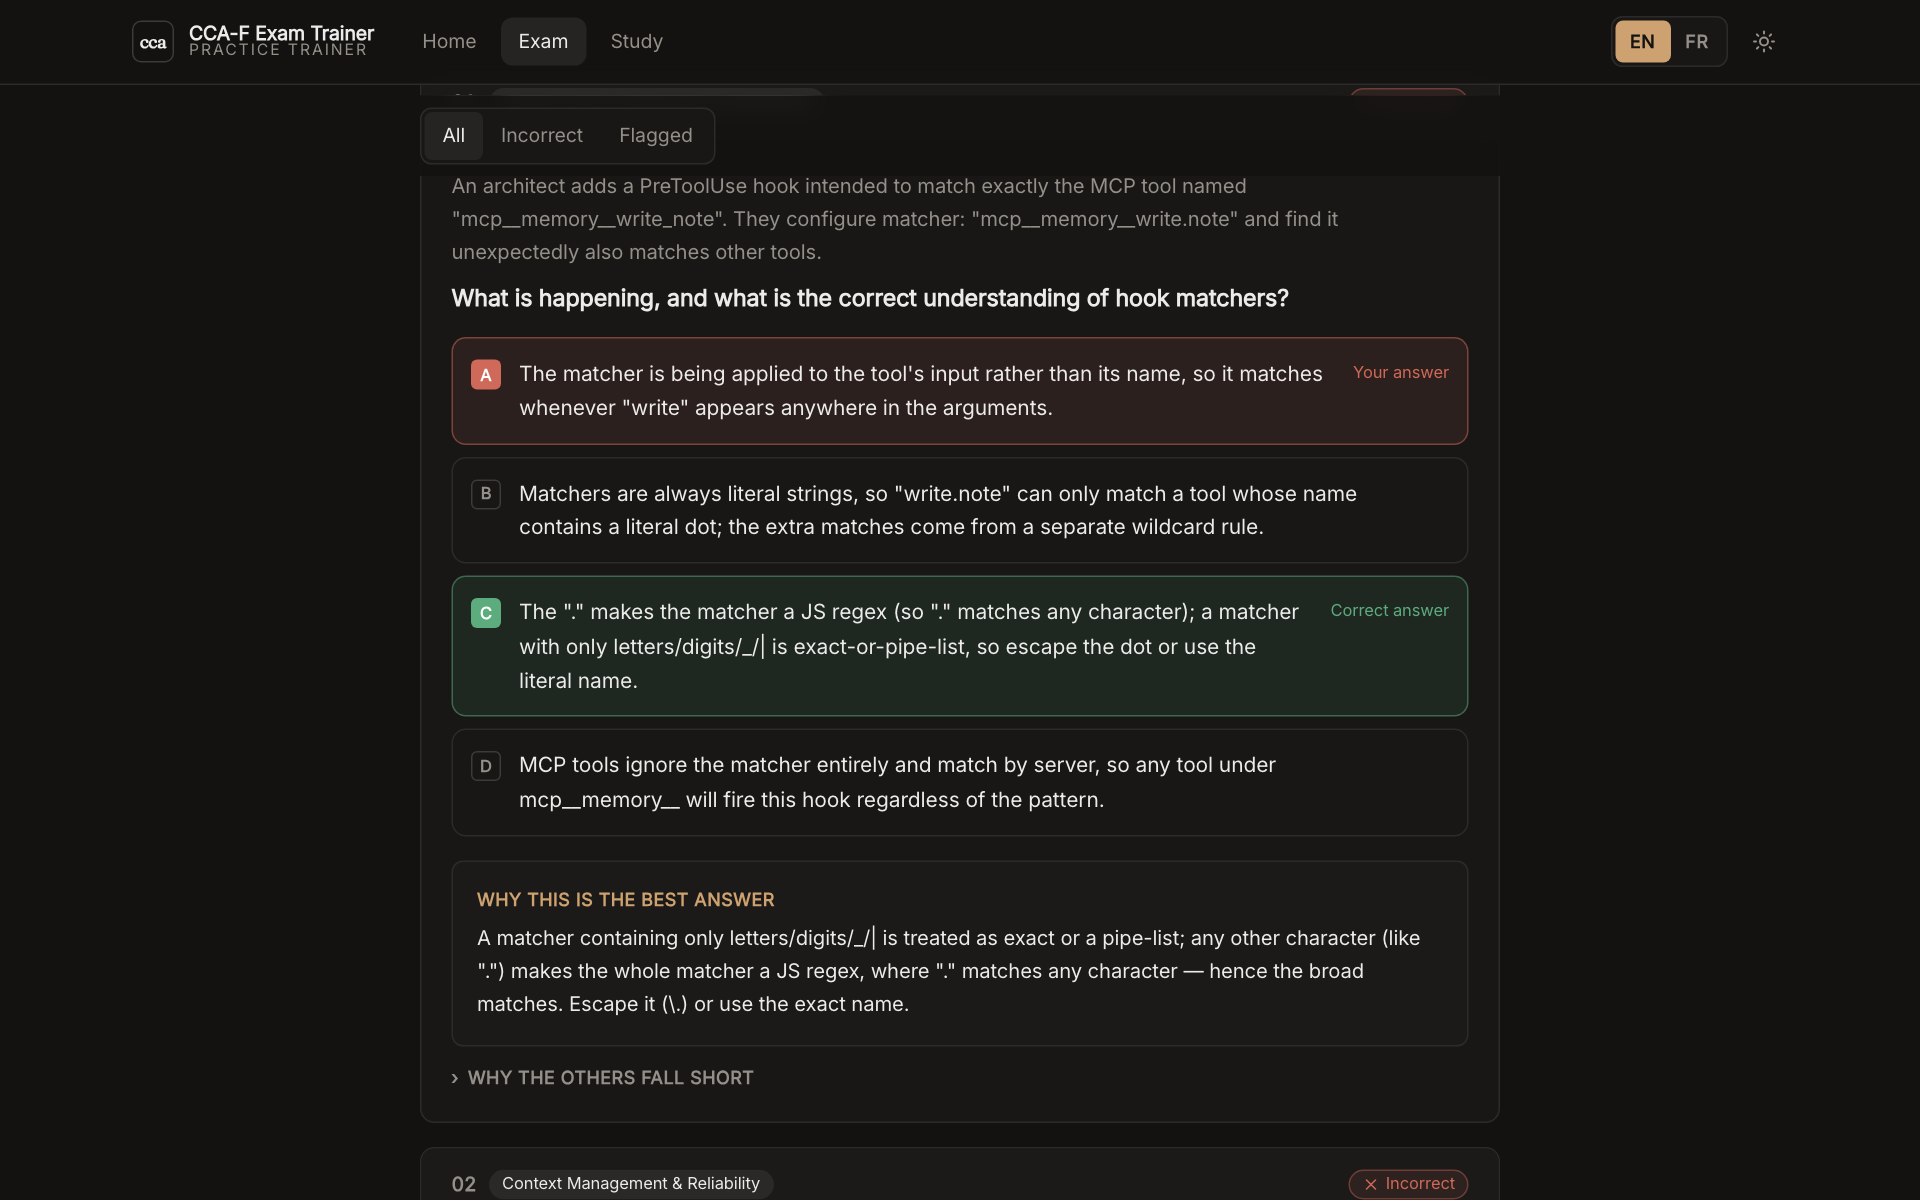Click the Context Management & Reliability tag

point(631,1184)
